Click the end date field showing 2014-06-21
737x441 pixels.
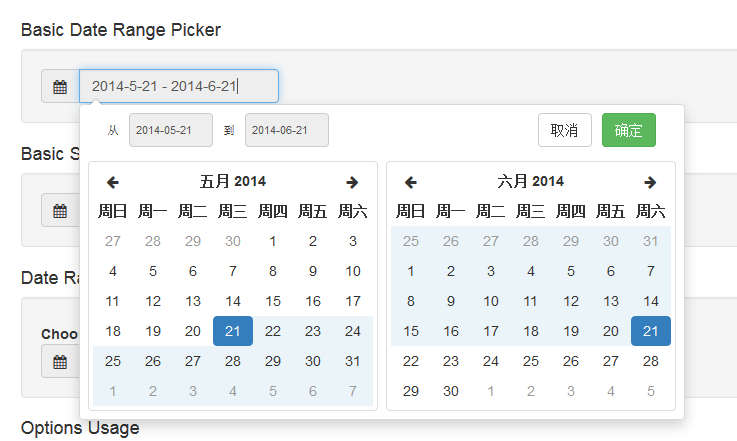tap(287, 130)
